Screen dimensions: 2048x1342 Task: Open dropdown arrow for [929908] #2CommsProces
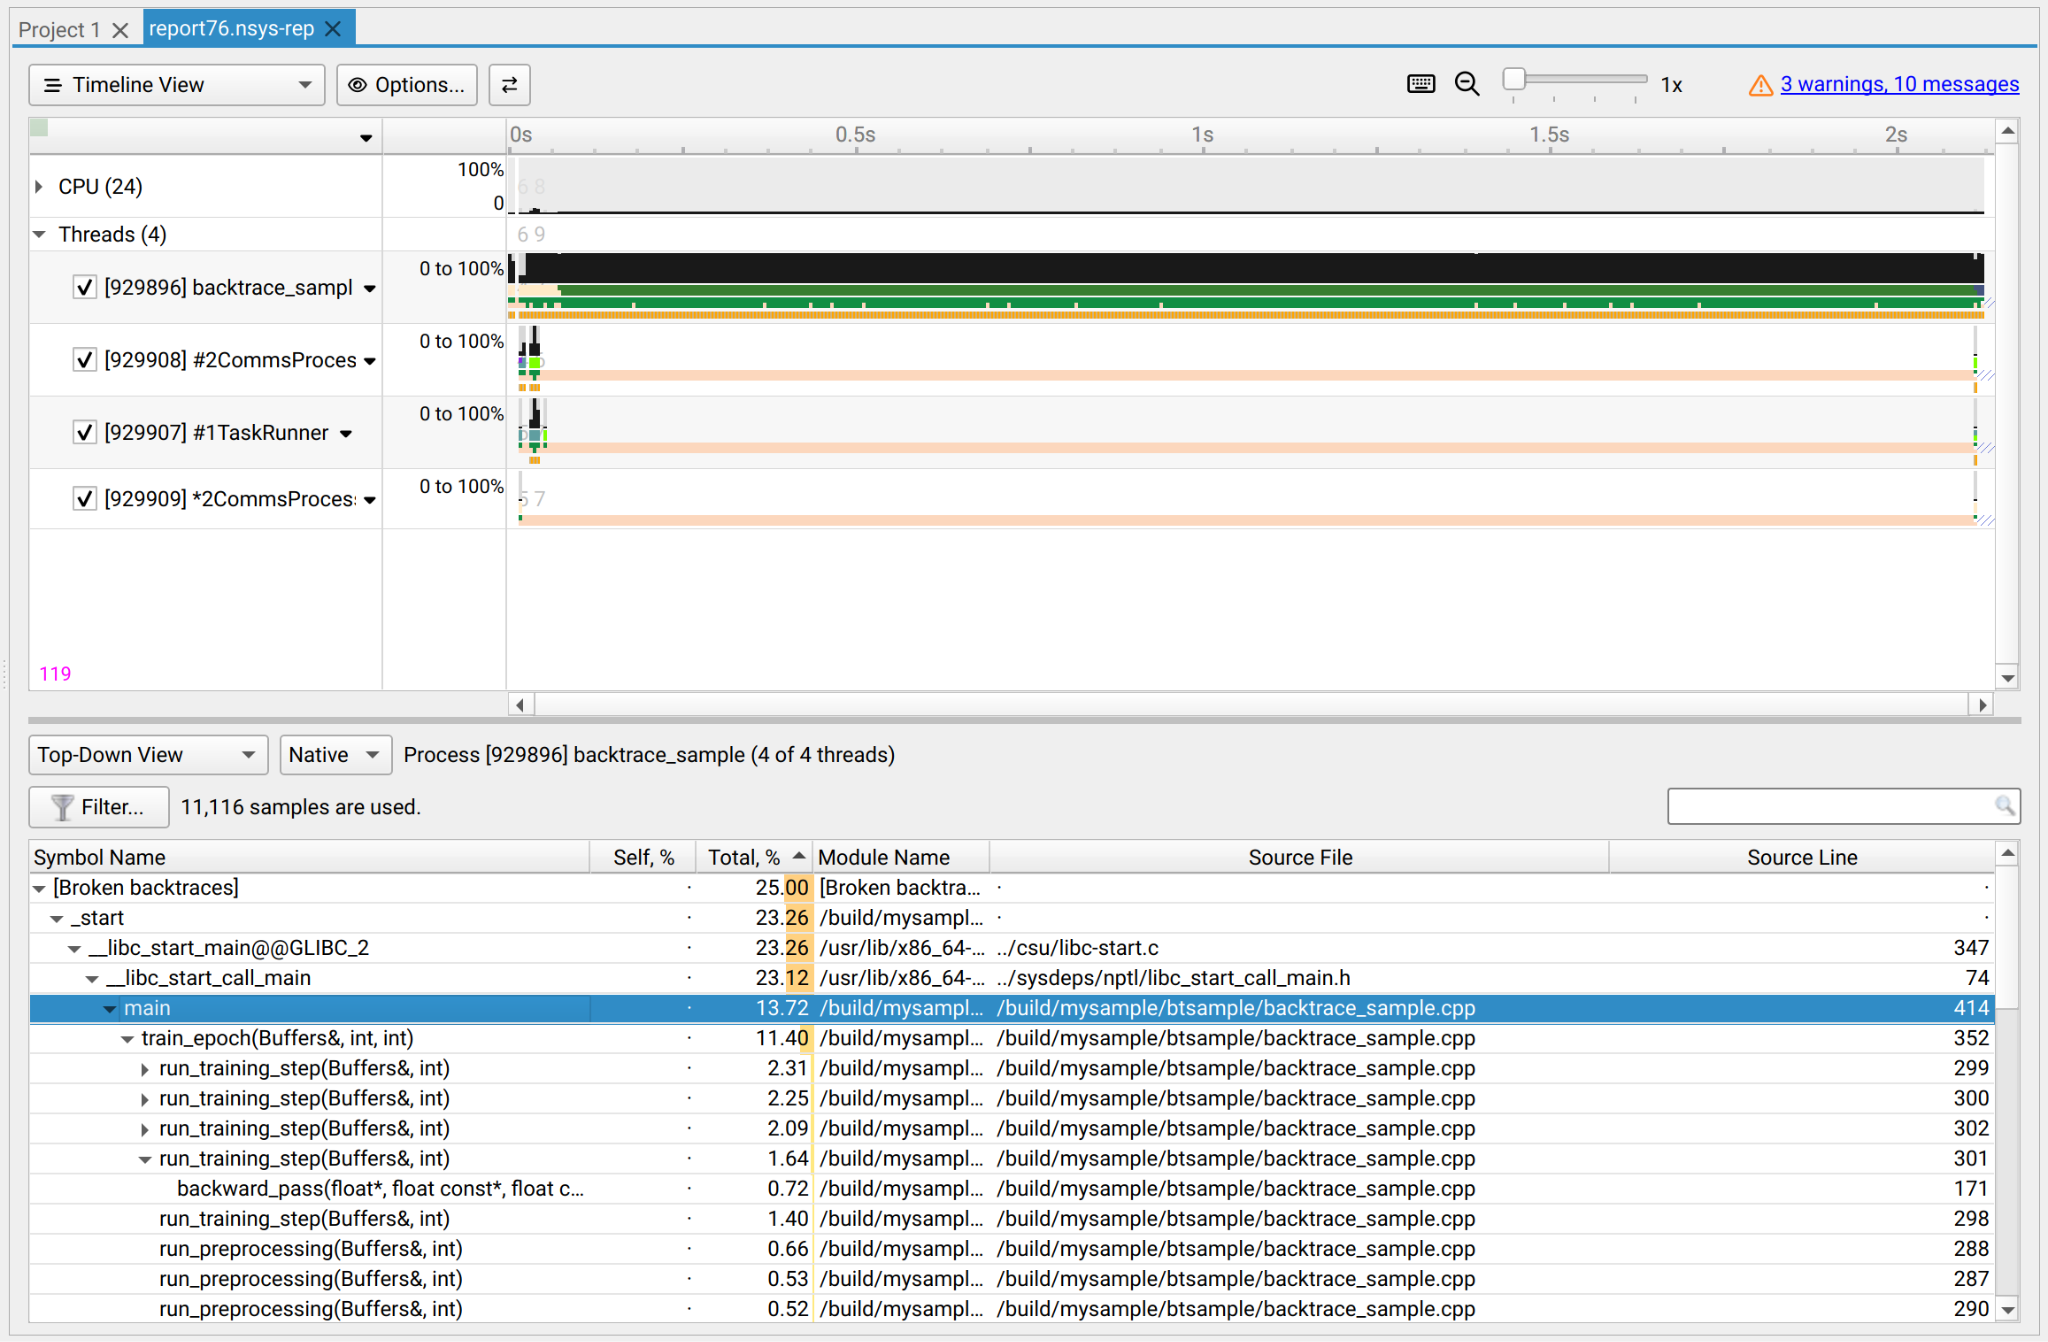pyautogui.click(x=370, y=361)
